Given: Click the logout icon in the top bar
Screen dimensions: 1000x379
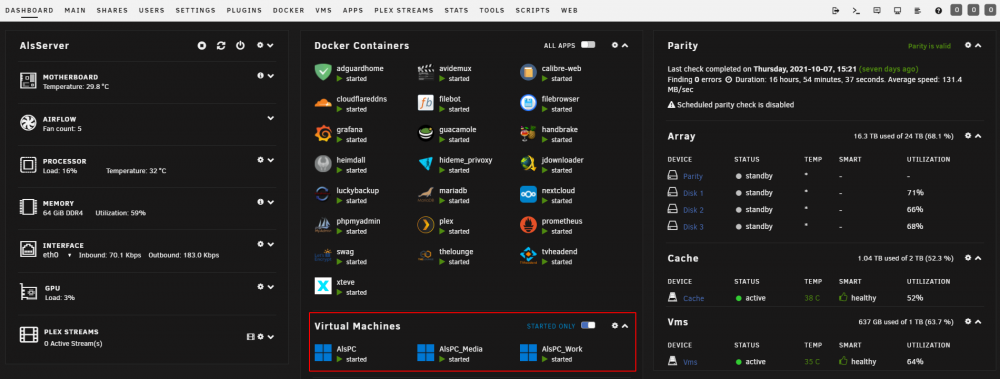Looking at the screenshot, I should pyautogui.click(x=836, y=10).
